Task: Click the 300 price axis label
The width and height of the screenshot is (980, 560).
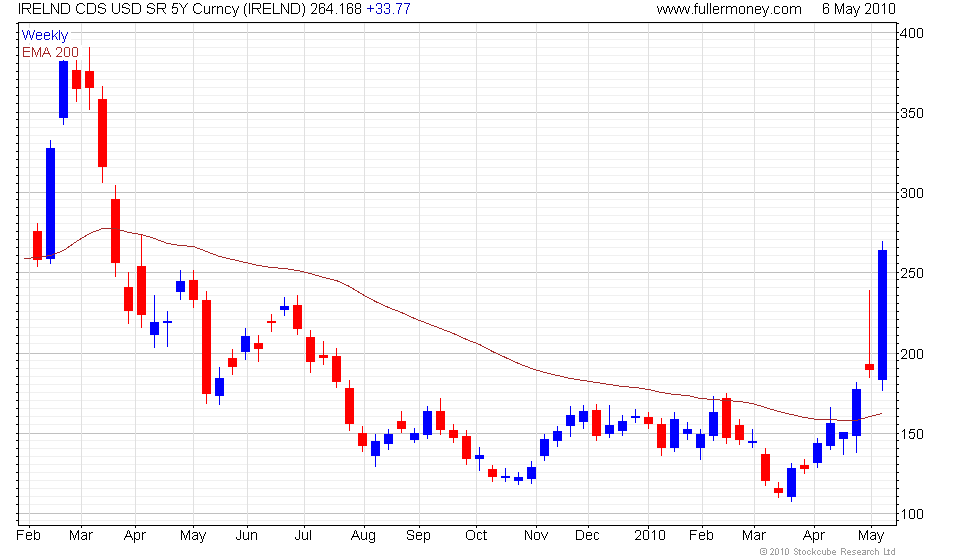Action: [x=912, y=193]
